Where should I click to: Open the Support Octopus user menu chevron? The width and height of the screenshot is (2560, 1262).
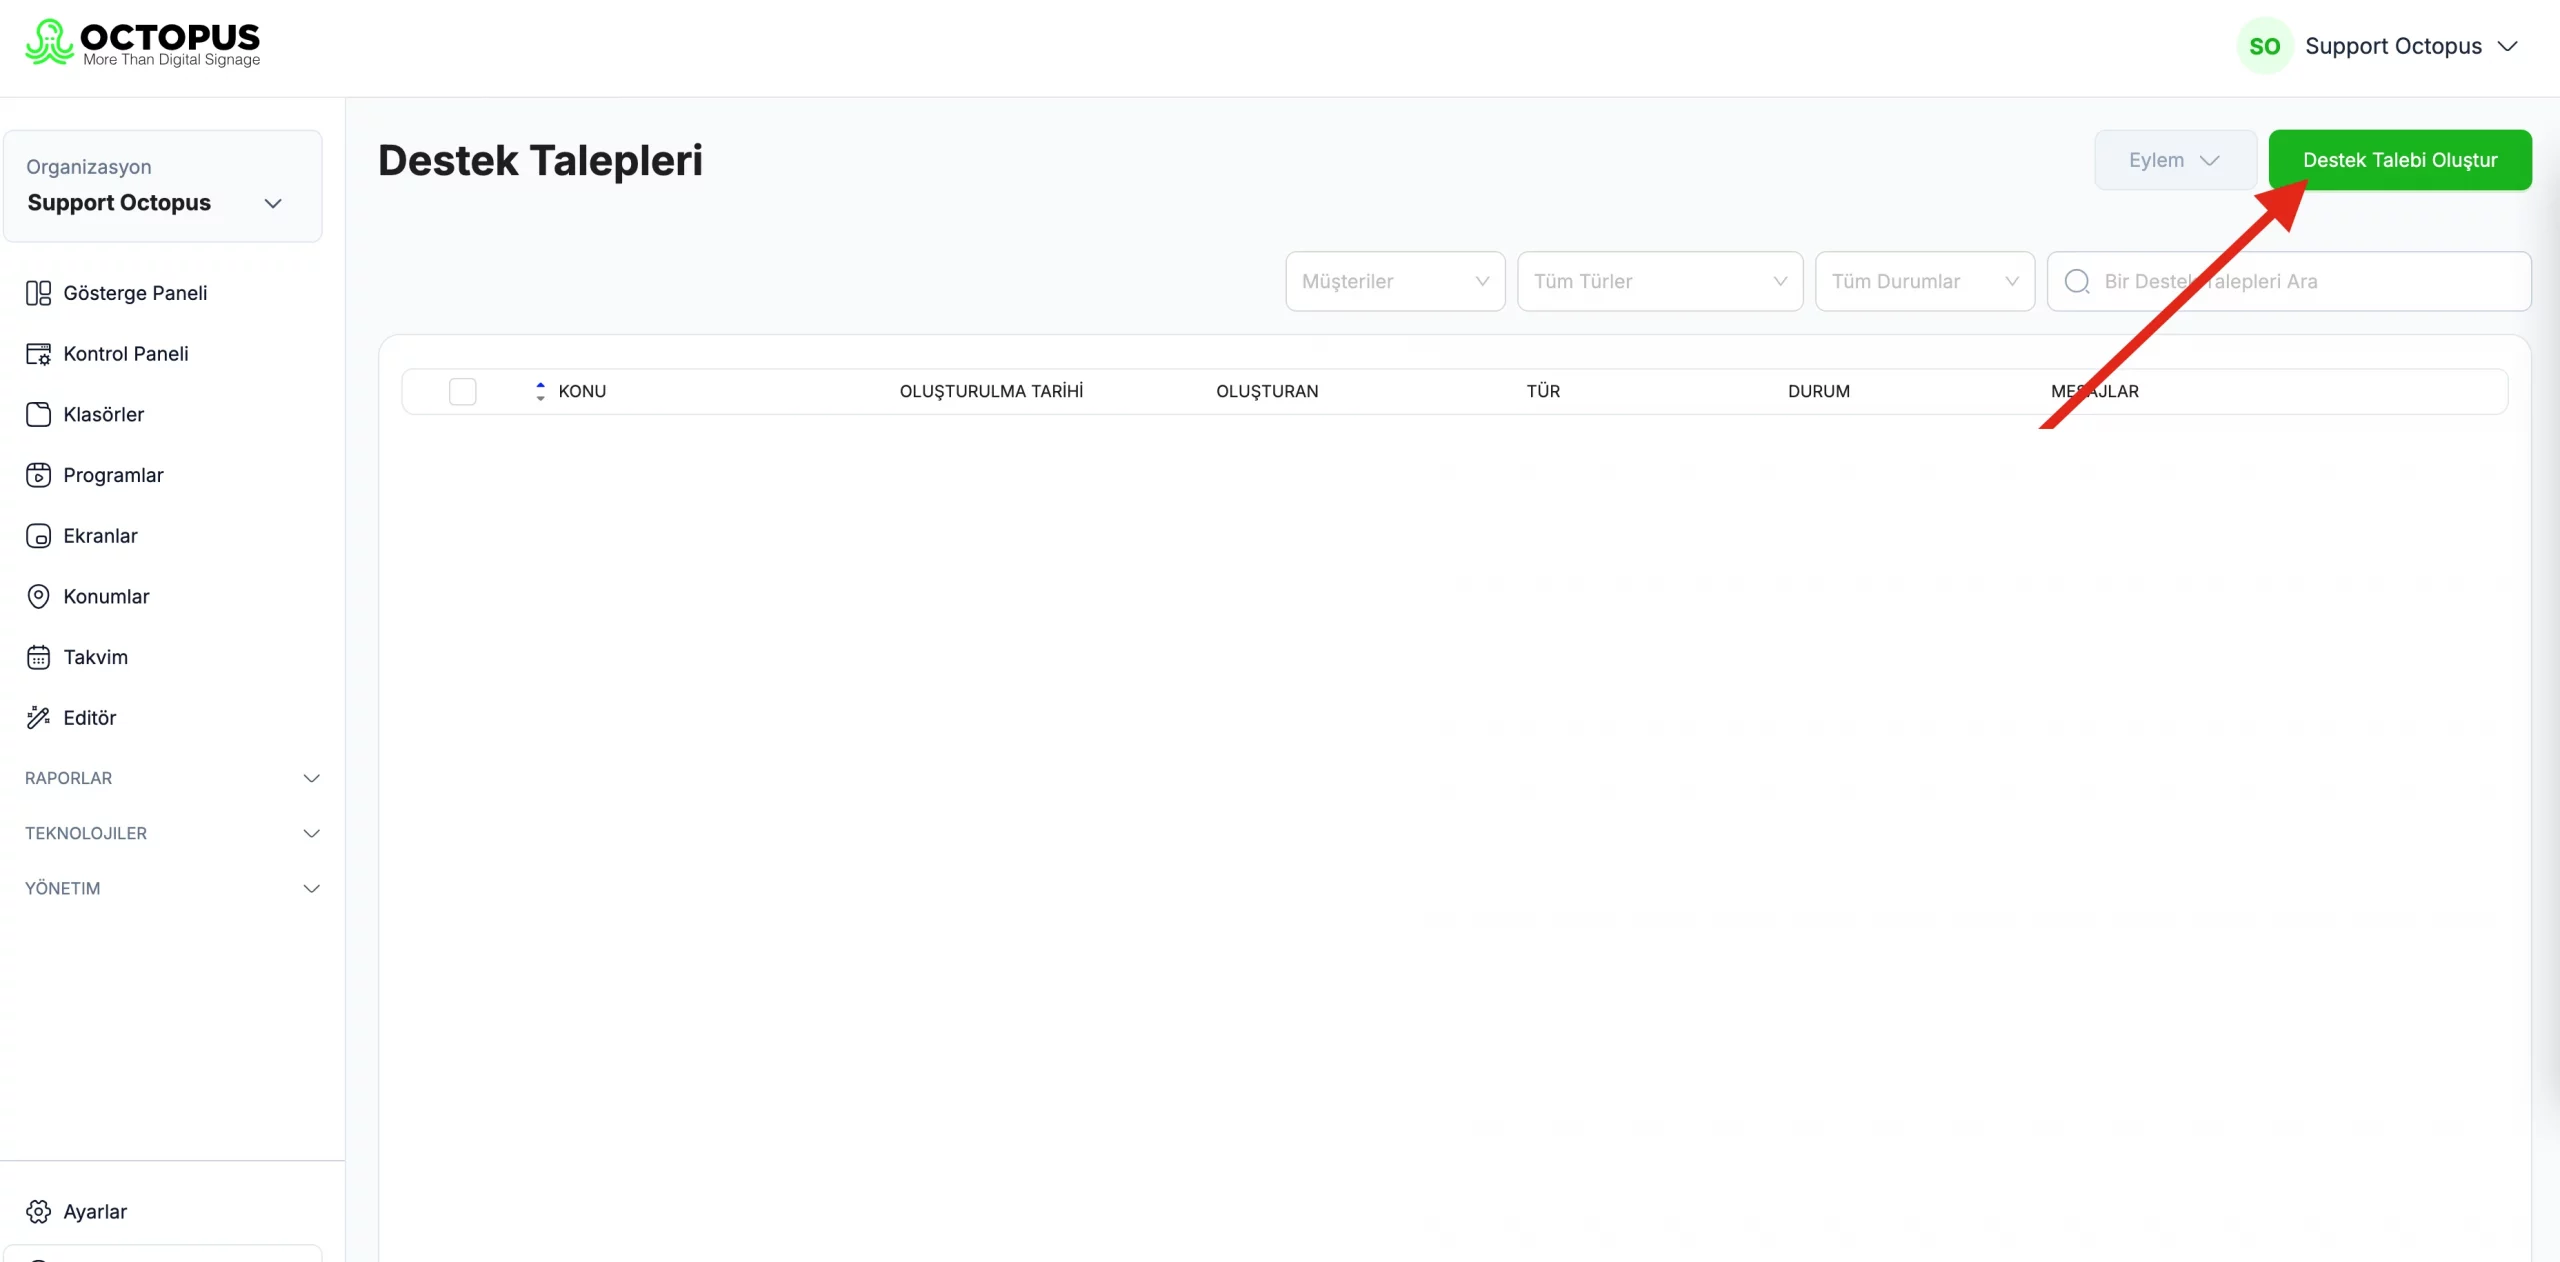click(2507, 46)
